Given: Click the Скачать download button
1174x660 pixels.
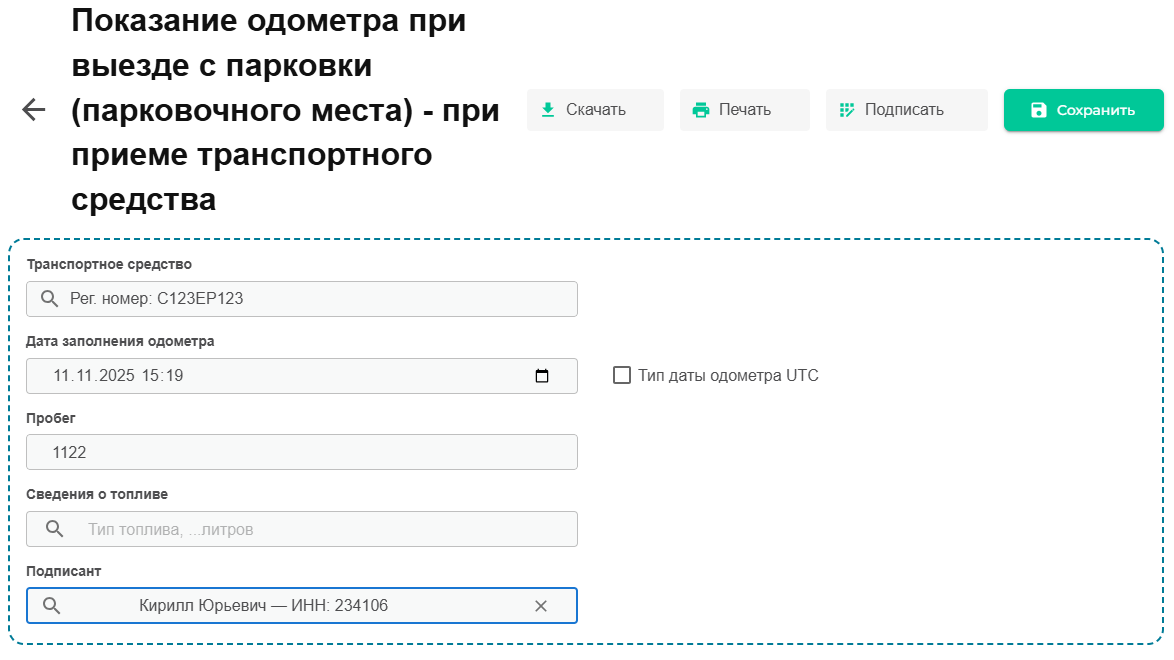Looking at the screenshot, I should [595, 110].
